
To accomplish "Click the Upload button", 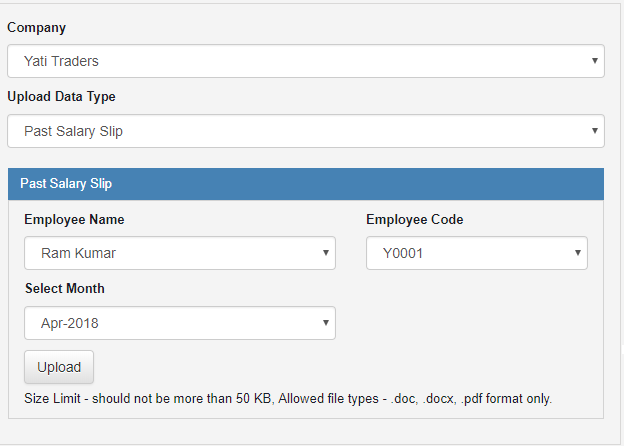I will pyautogui.click(x=59, y=367).
